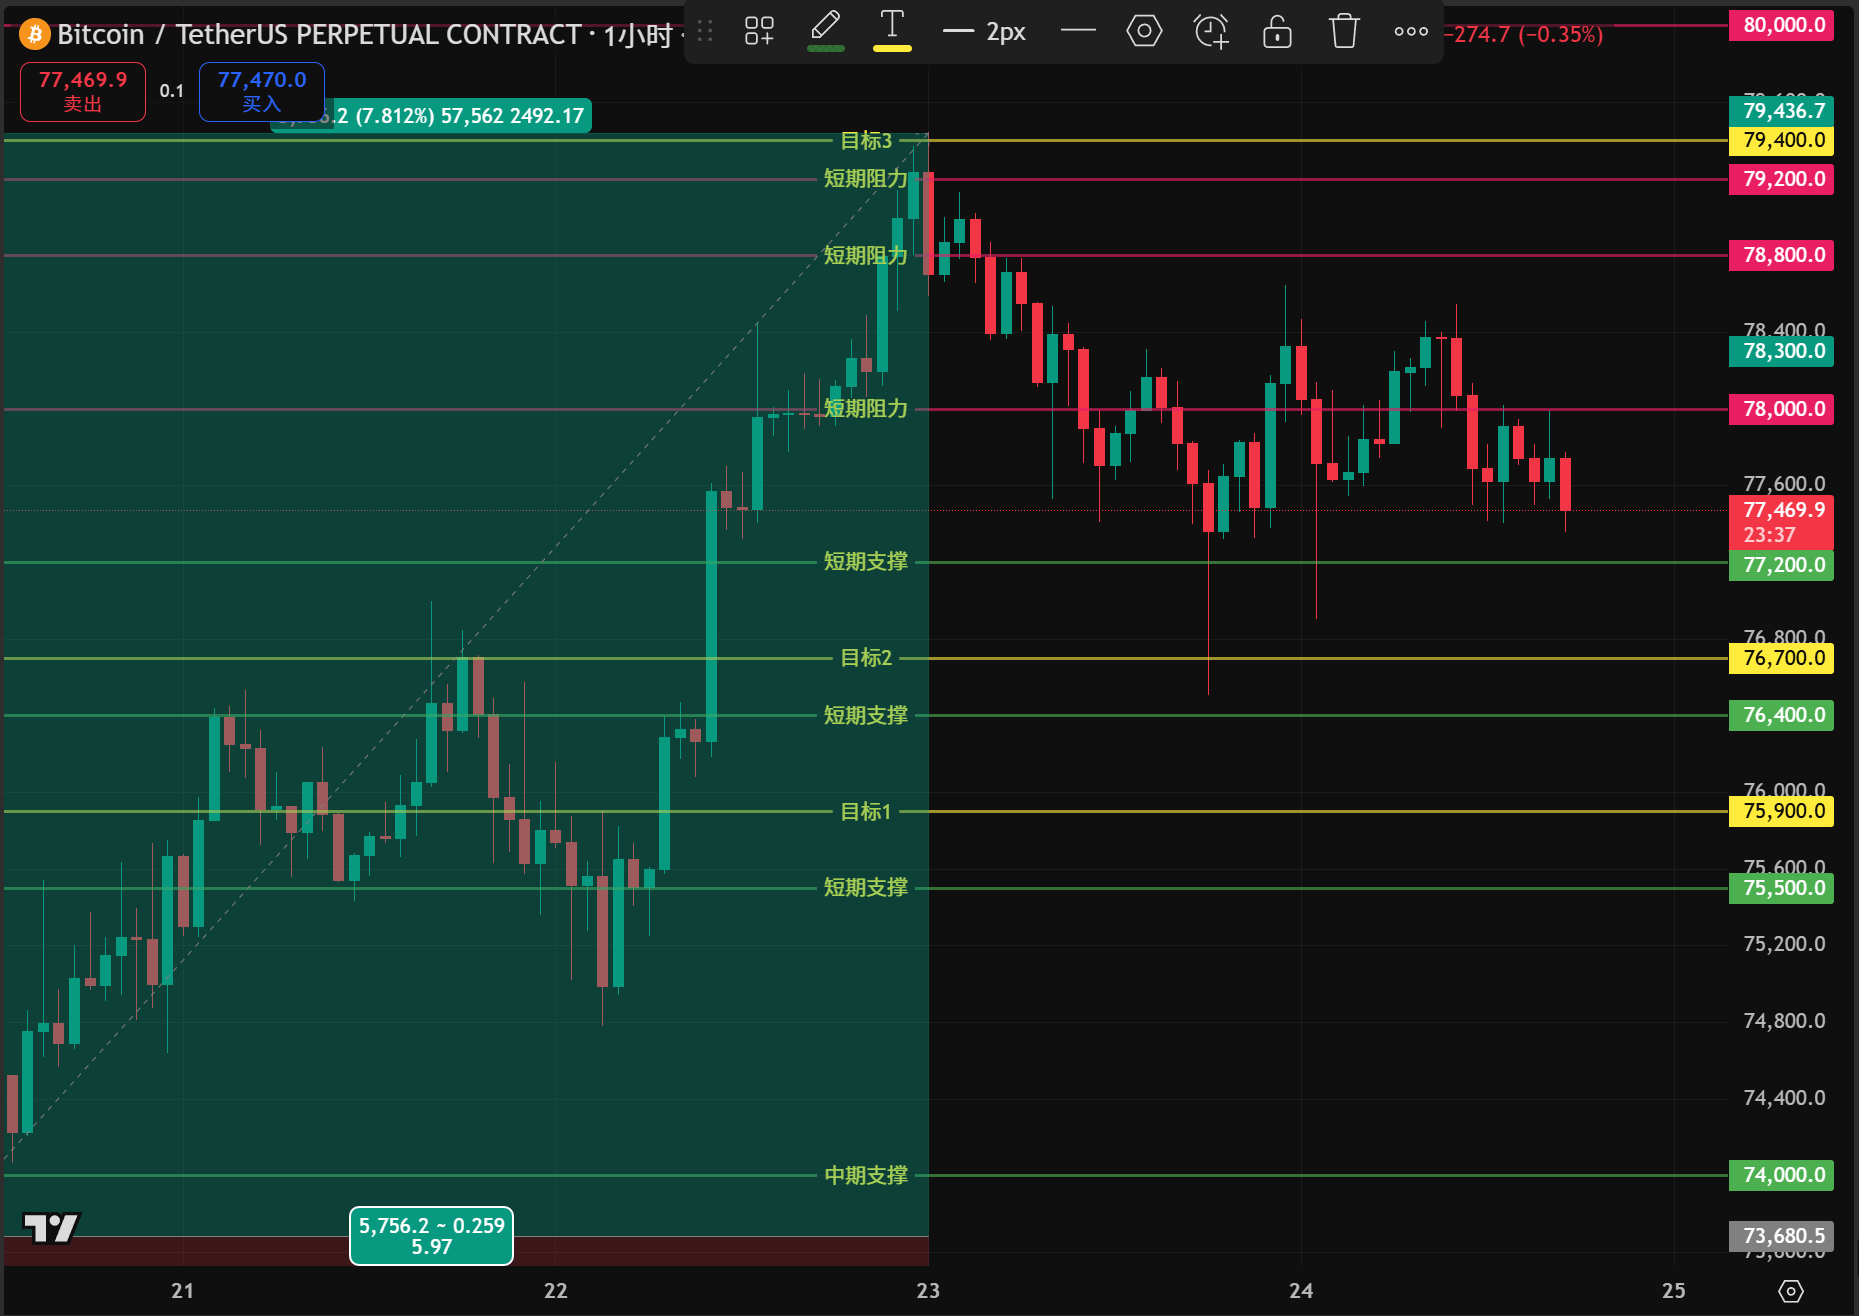Click the (7.812%) measurement info label
Image resolution: width=1859 pixels, height=1316 pixels.
click(432, 116)
